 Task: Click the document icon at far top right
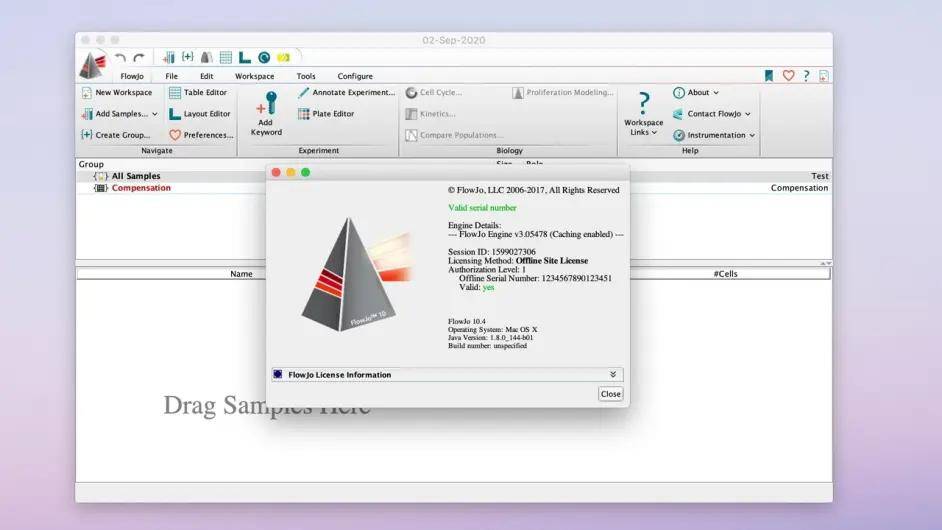824,76
